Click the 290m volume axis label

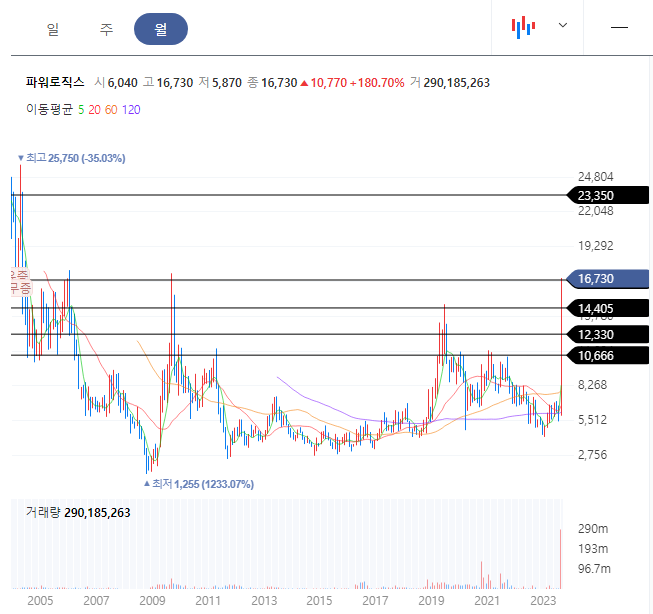tap(593, 529)
